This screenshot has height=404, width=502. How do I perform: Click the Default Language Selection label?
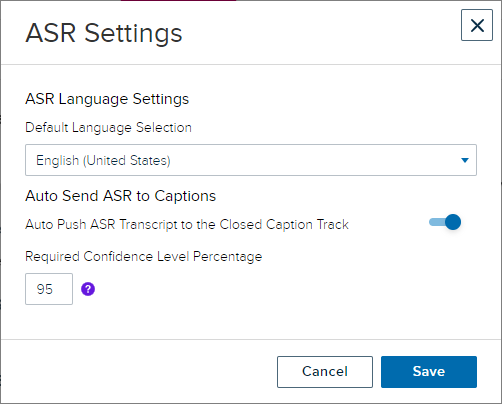[108, 128]
